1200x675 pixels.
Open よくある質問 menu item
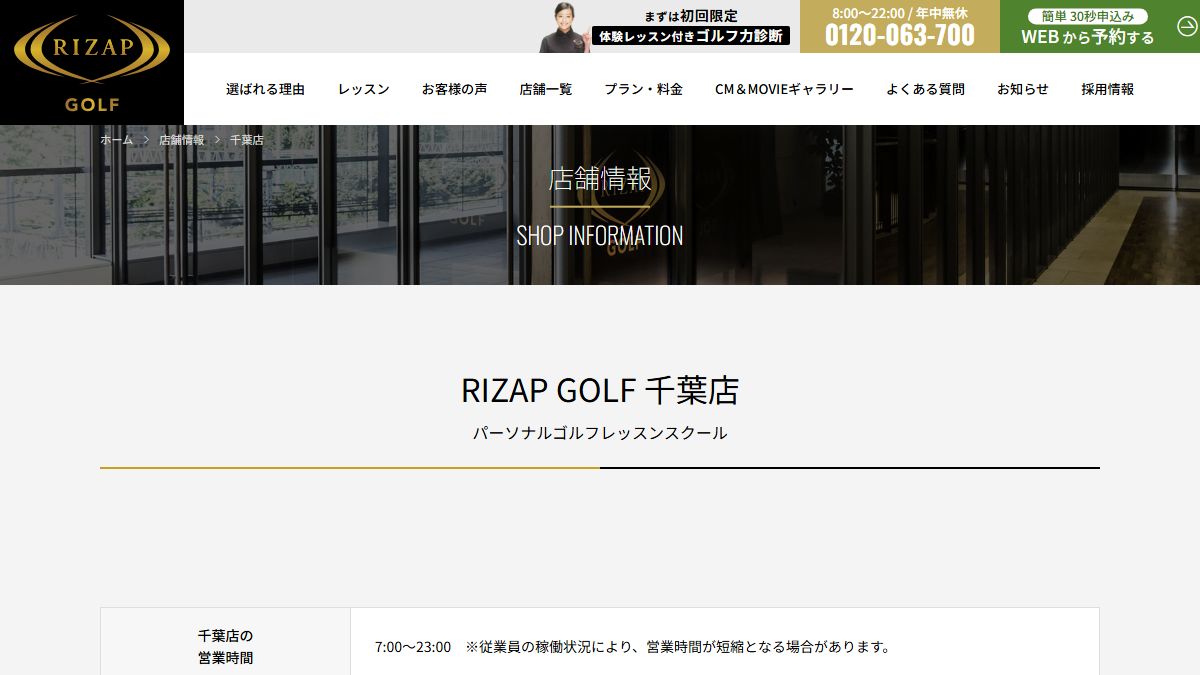[x=925, y=89]
